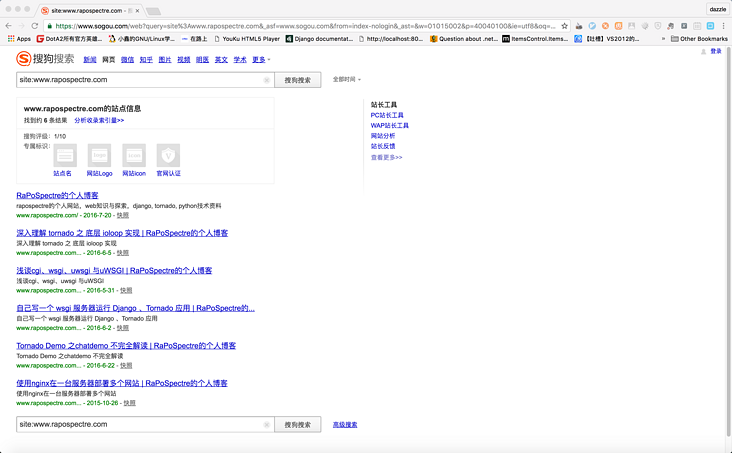This screenshot has height=453, width=732.
Task: Bookmark this page with star icon
Action: coord(565,25)
